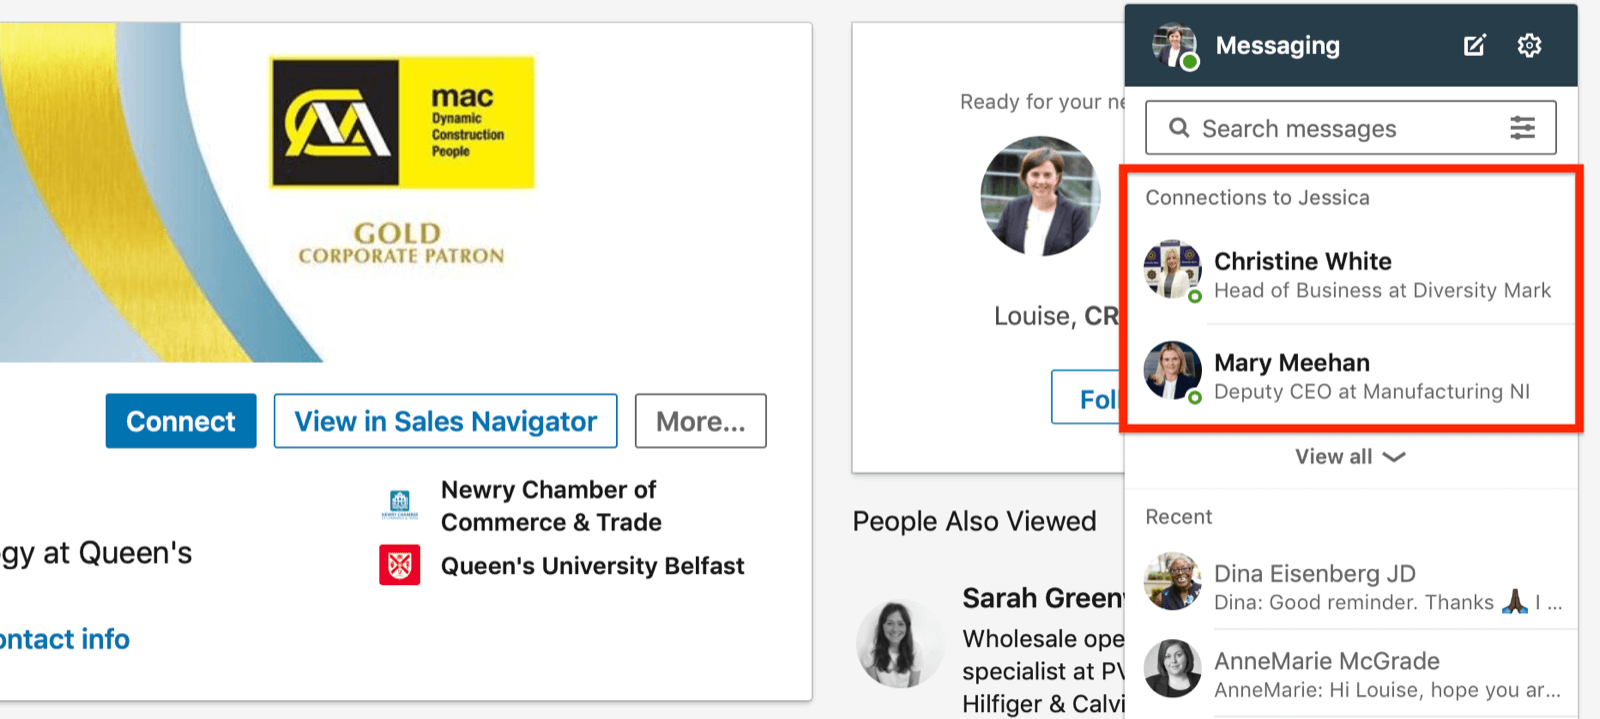This screenshot has width=1600, height=719.
Task: Click the Queen's University Belfast link
Action: [592, 566]
